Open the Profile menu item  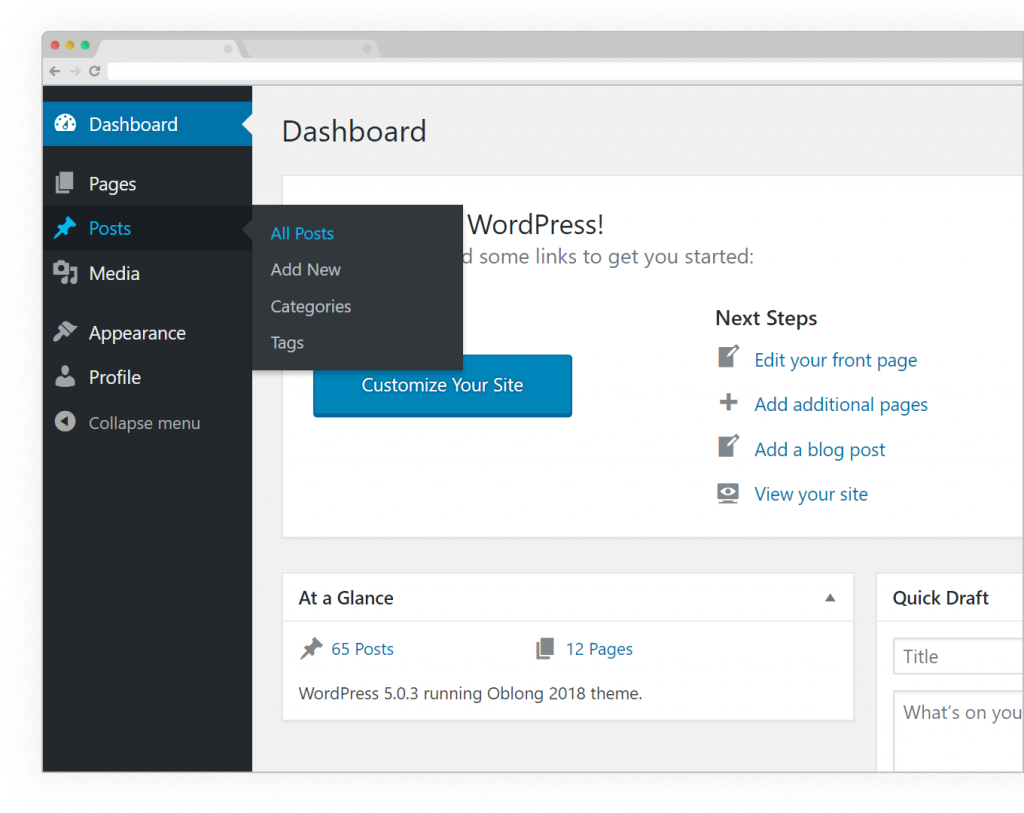[148, 377]
